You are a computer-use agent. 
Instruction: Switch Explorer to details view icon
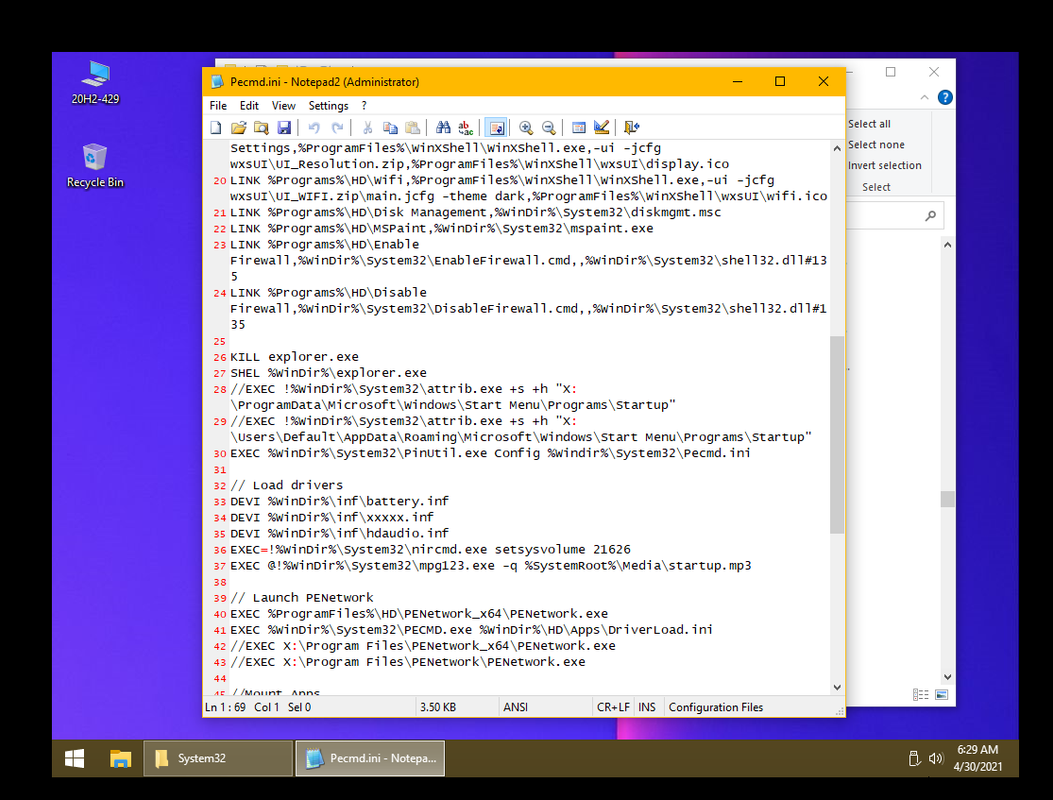click(x=921, y=695)
